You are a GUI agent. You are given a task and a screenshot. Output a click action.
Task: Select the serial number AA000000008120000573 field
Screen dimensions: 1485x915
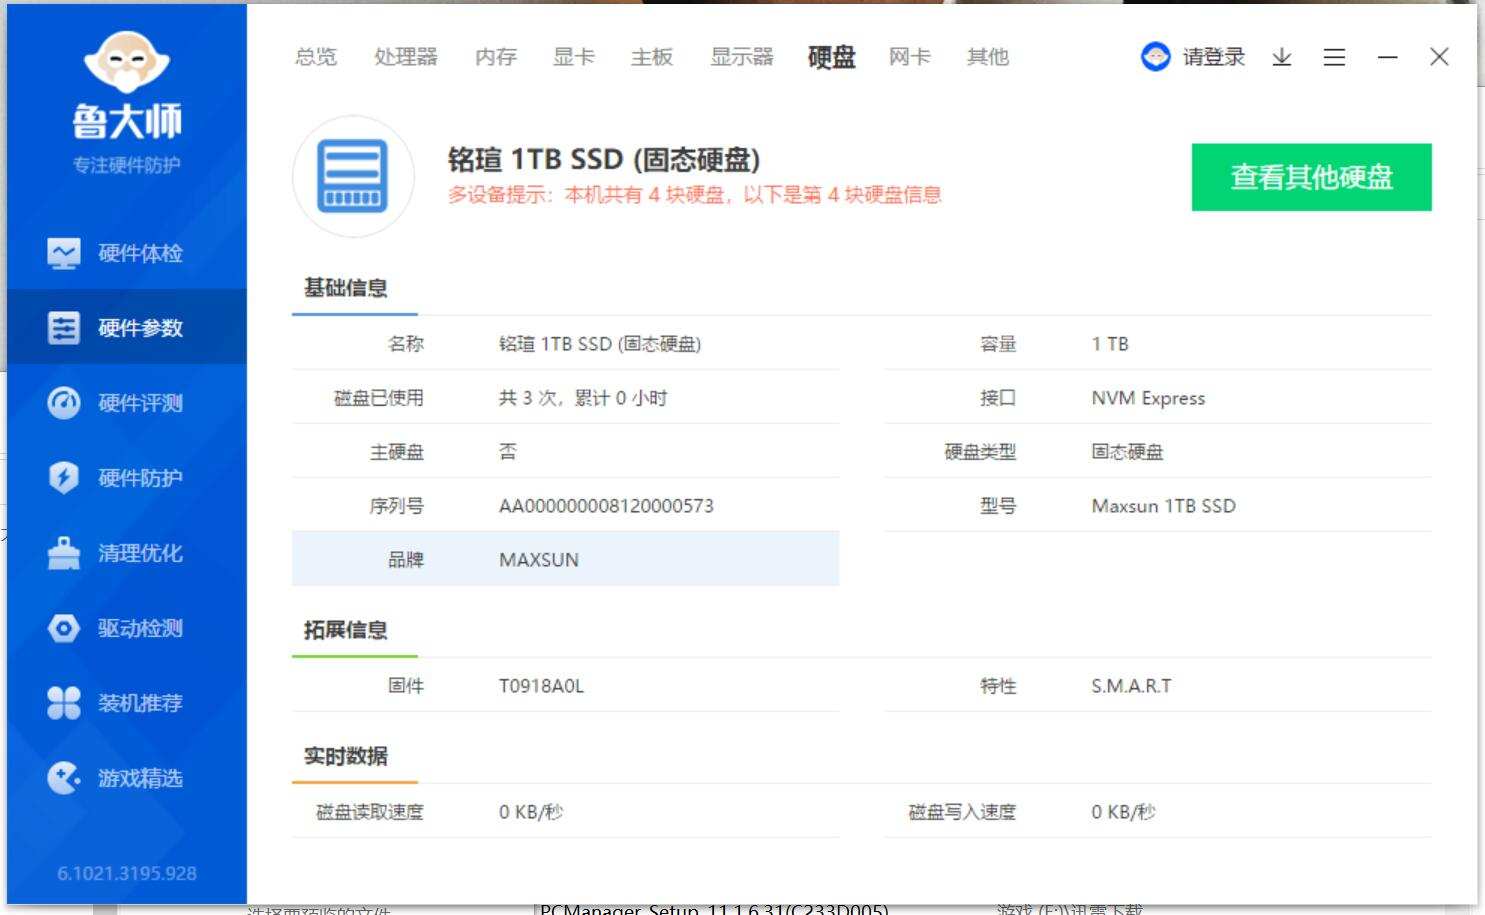tap(606, 505)
